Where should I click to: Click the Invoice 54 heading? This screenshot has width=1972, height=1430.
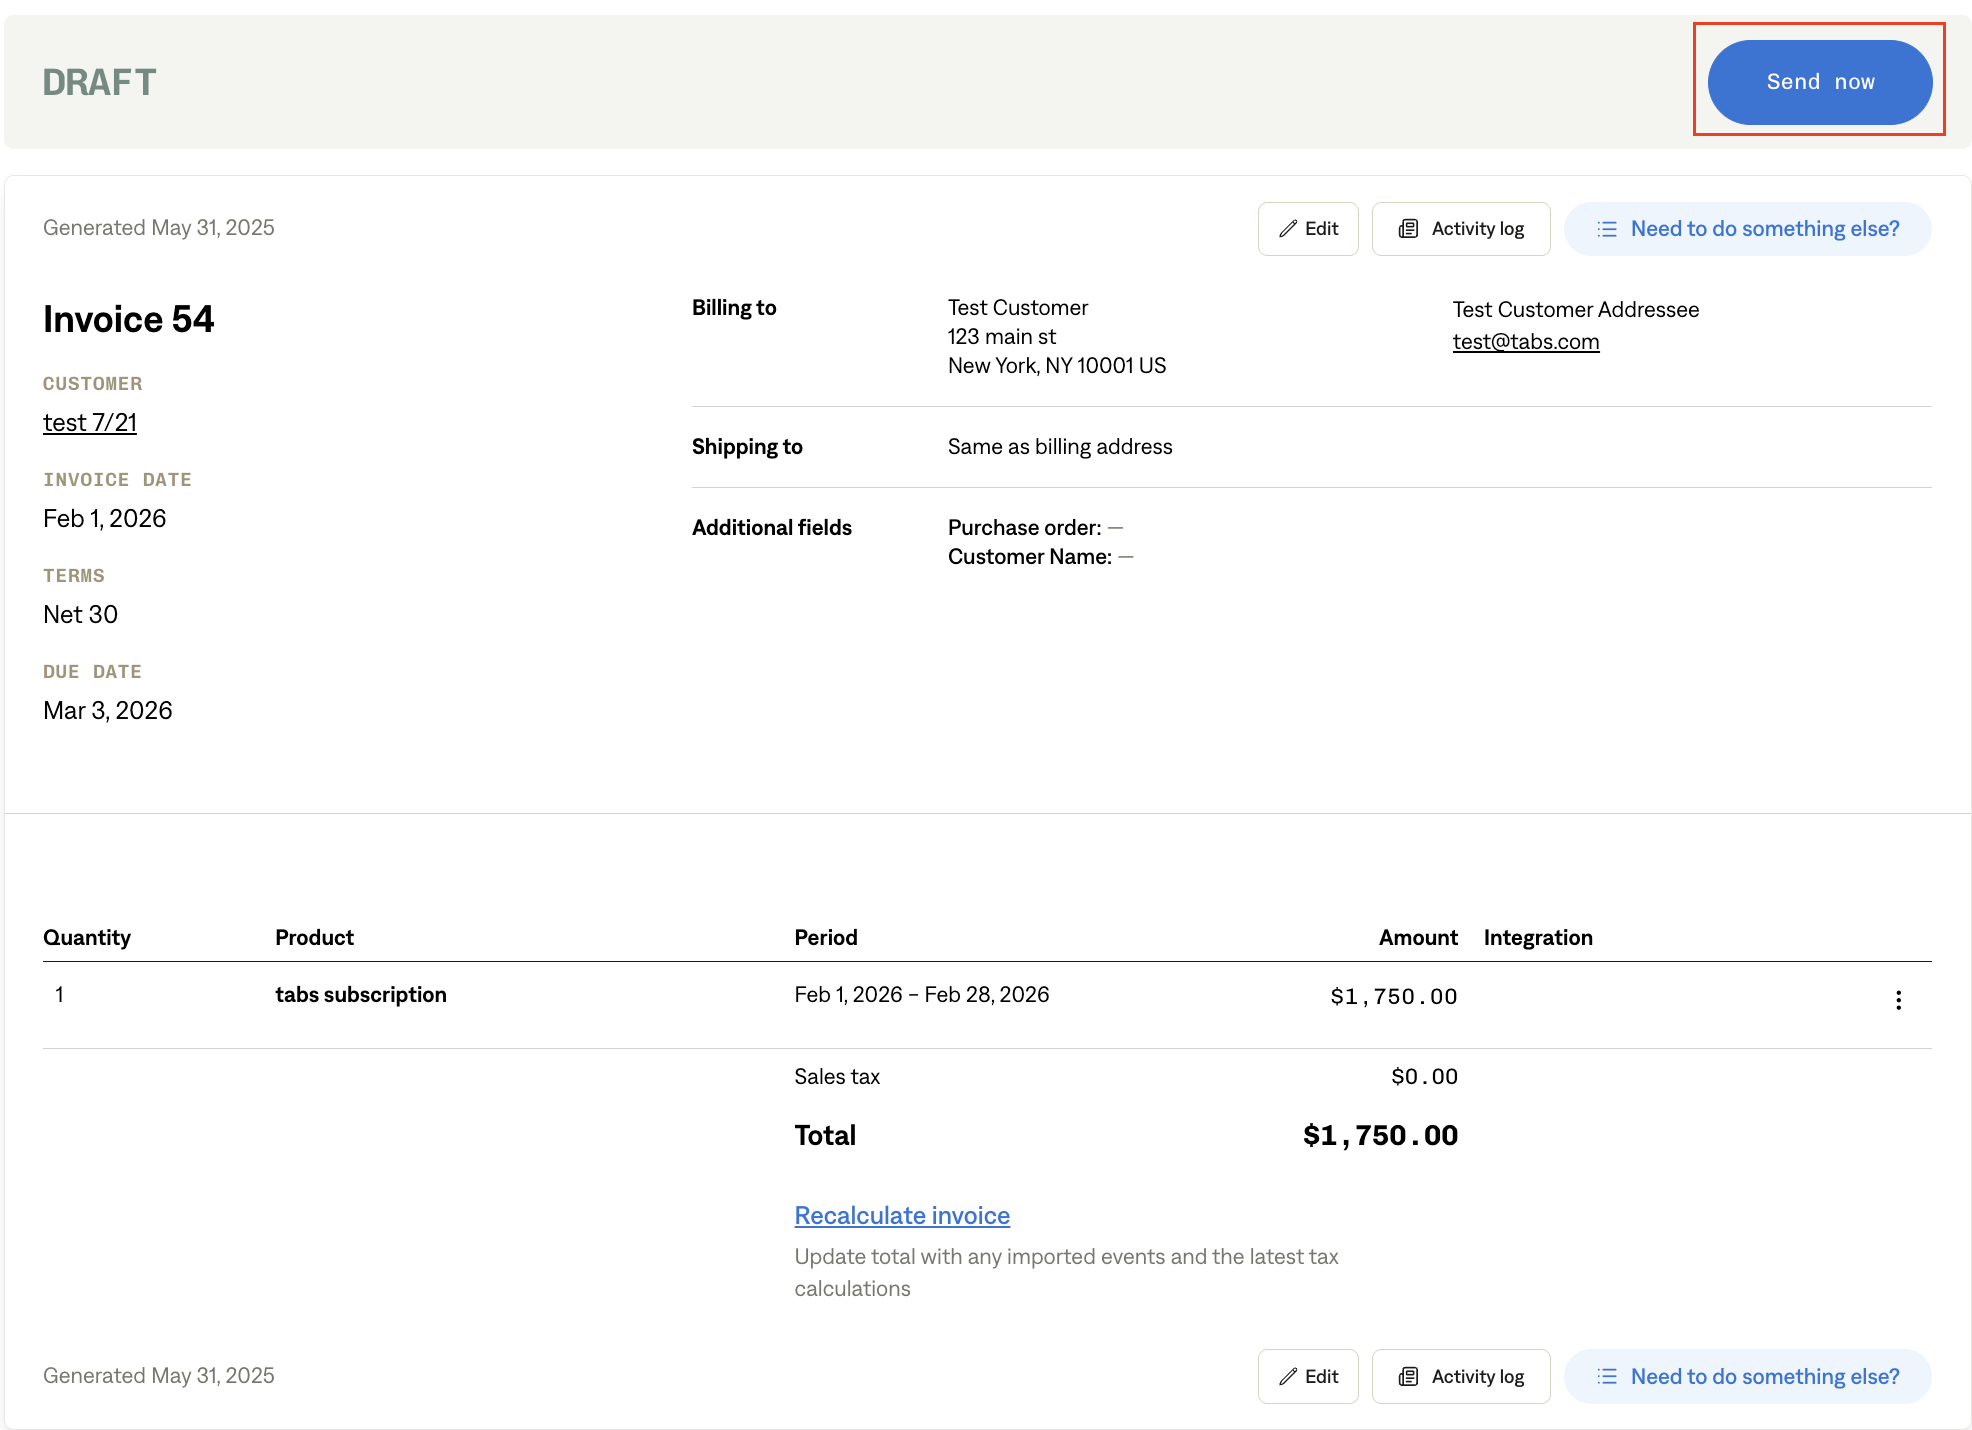pos(129,320)
